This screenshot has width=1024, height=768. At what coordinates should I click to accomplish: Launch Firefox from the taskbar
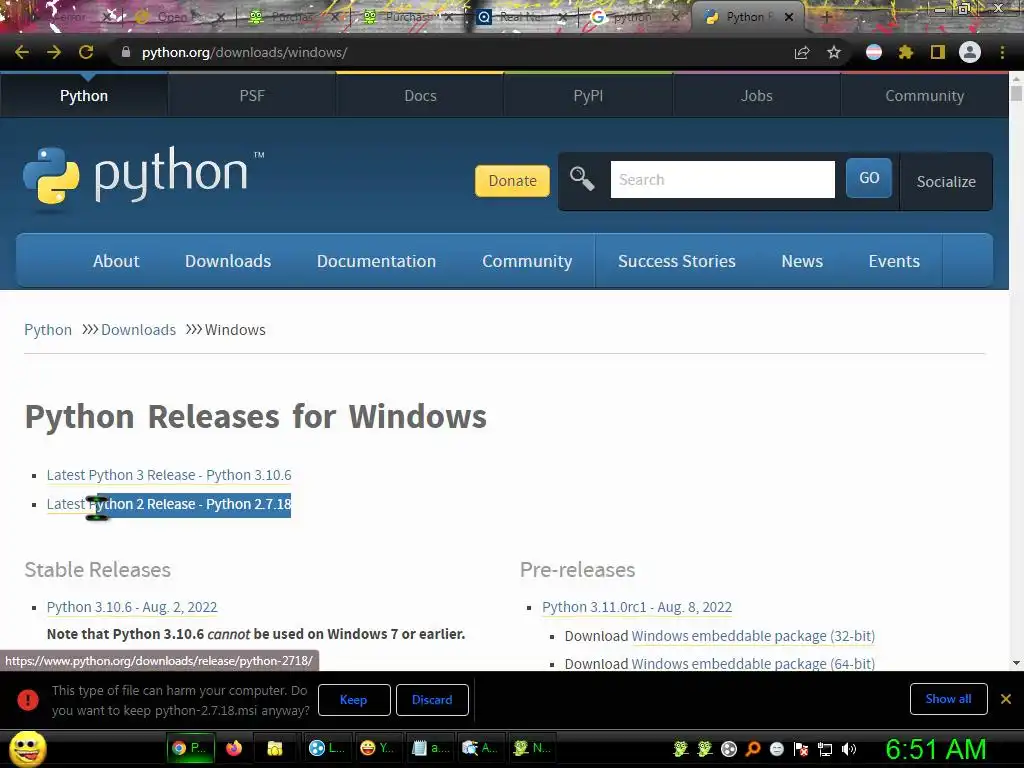(x=234, y=748)
